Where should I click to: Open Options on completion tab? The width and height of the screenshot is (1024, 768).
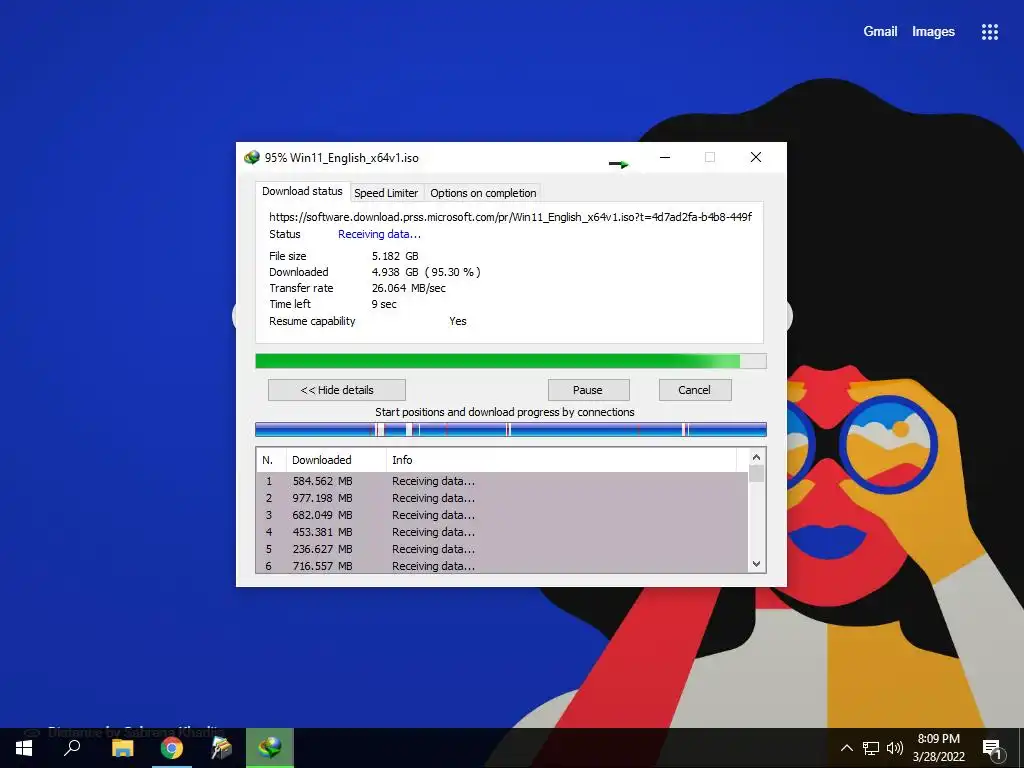[483, 193]
